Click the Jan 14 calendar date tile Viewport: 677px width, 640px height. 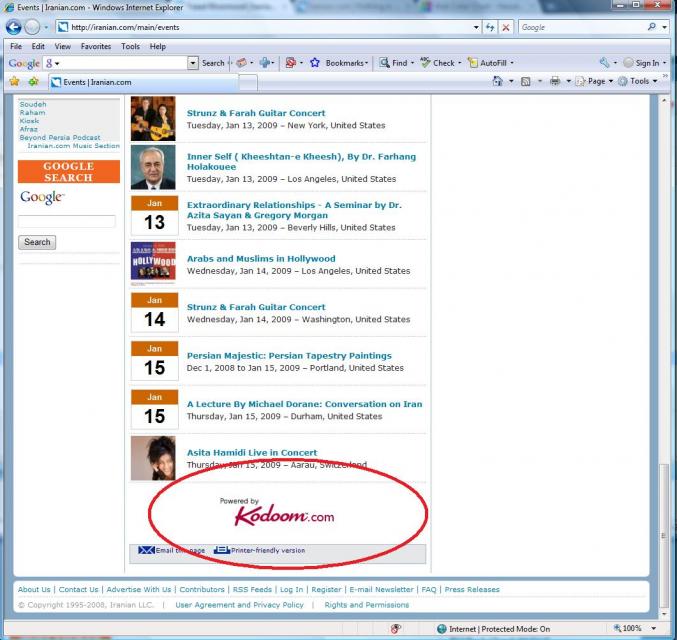tap(155, 312)
